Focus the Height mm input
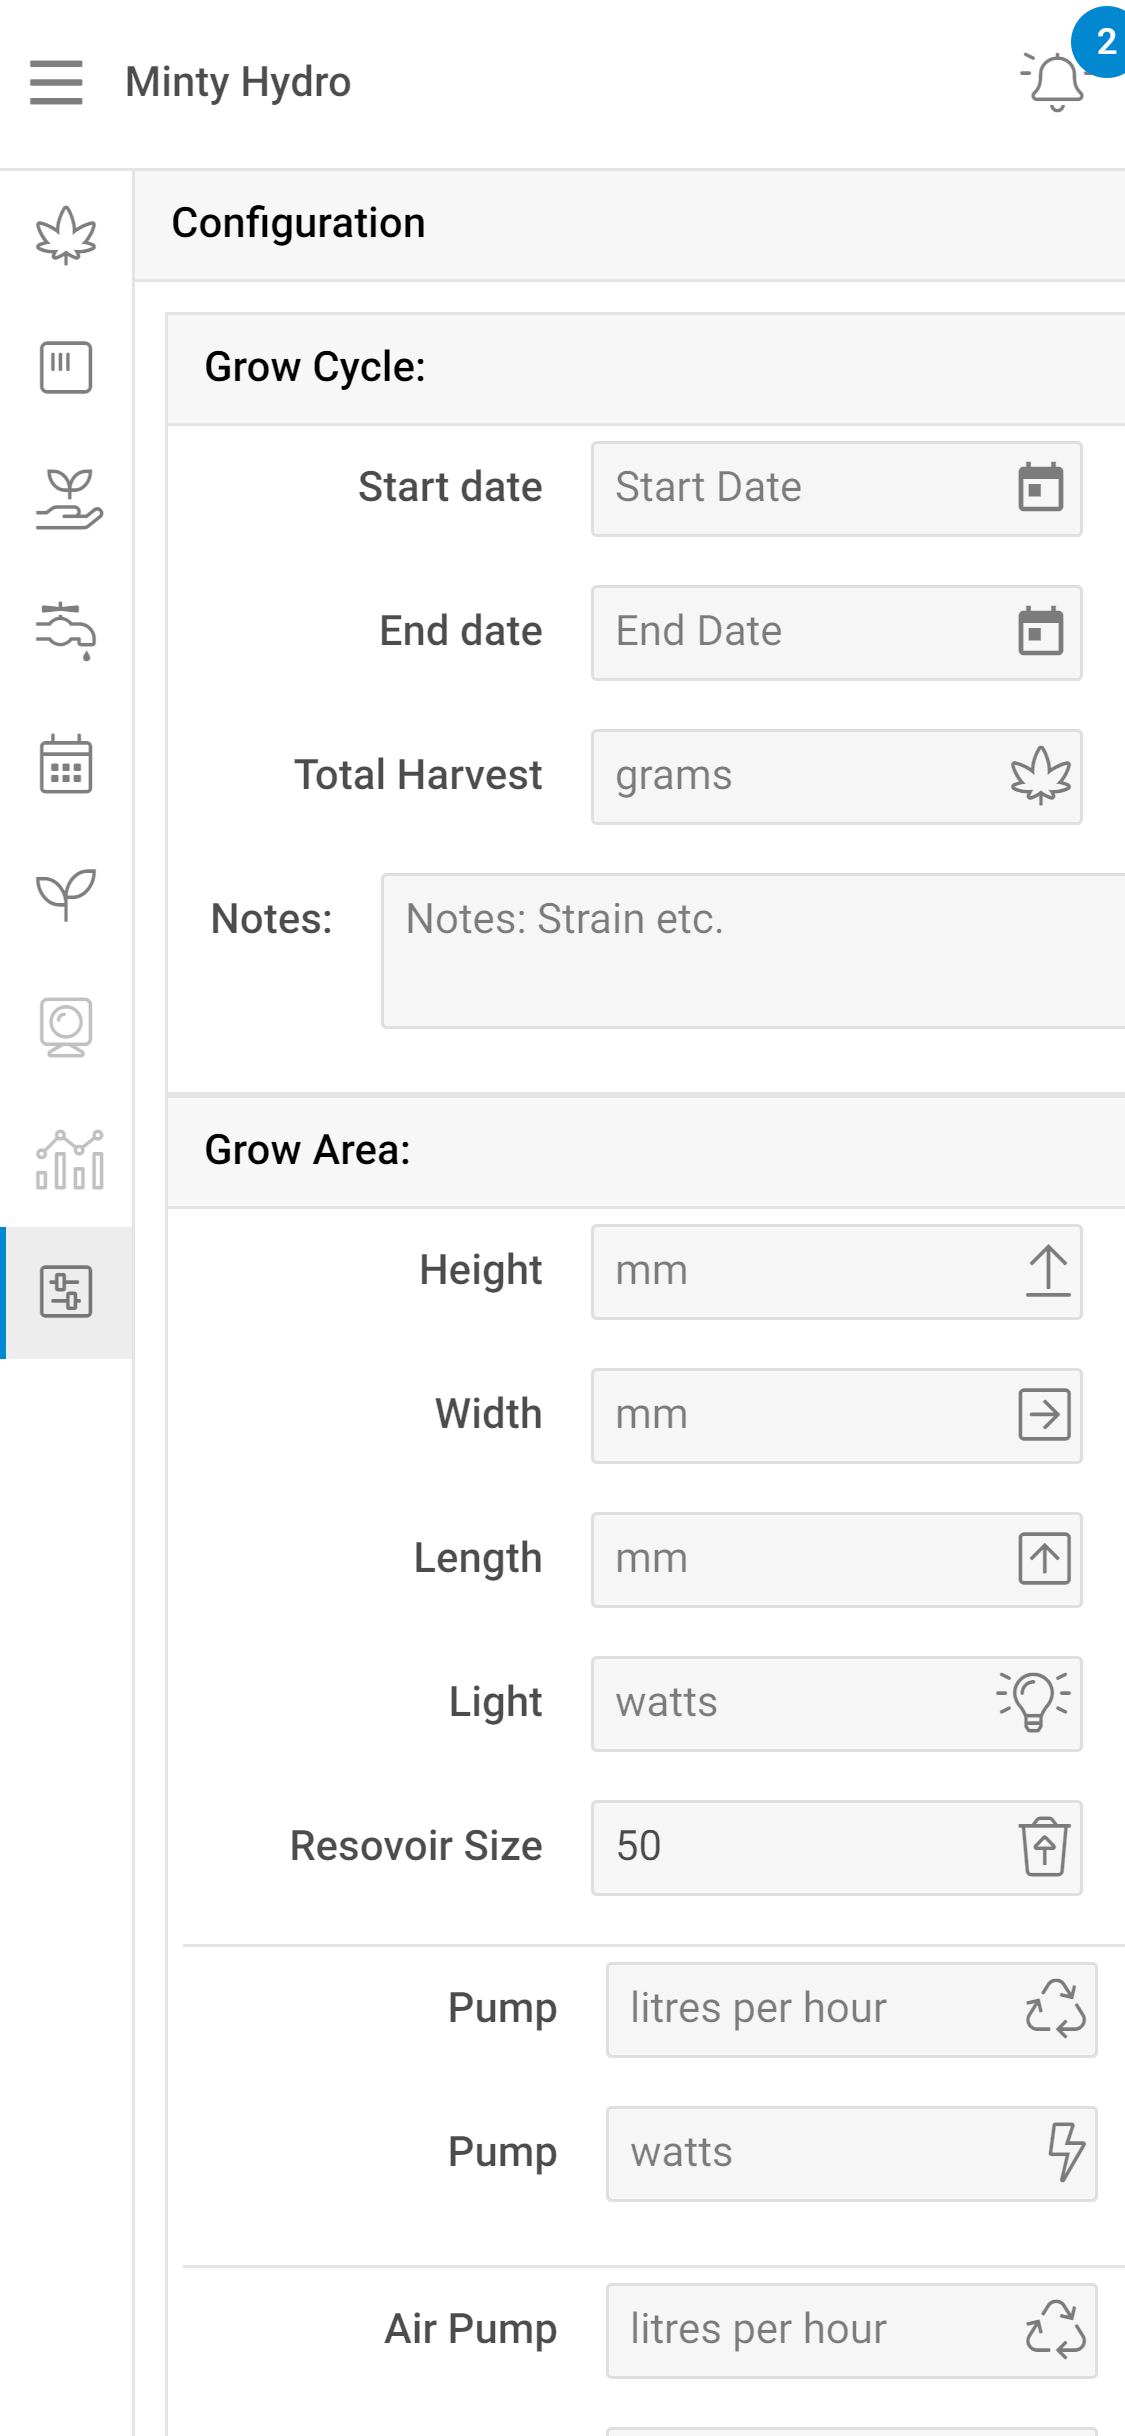This screenshot has height=2436, width=1125. pos(800,1272)
